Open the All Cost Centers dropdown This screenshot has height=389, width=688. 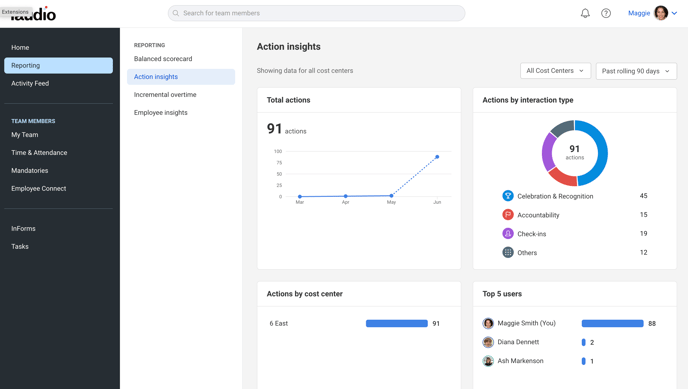pos(555,71)
